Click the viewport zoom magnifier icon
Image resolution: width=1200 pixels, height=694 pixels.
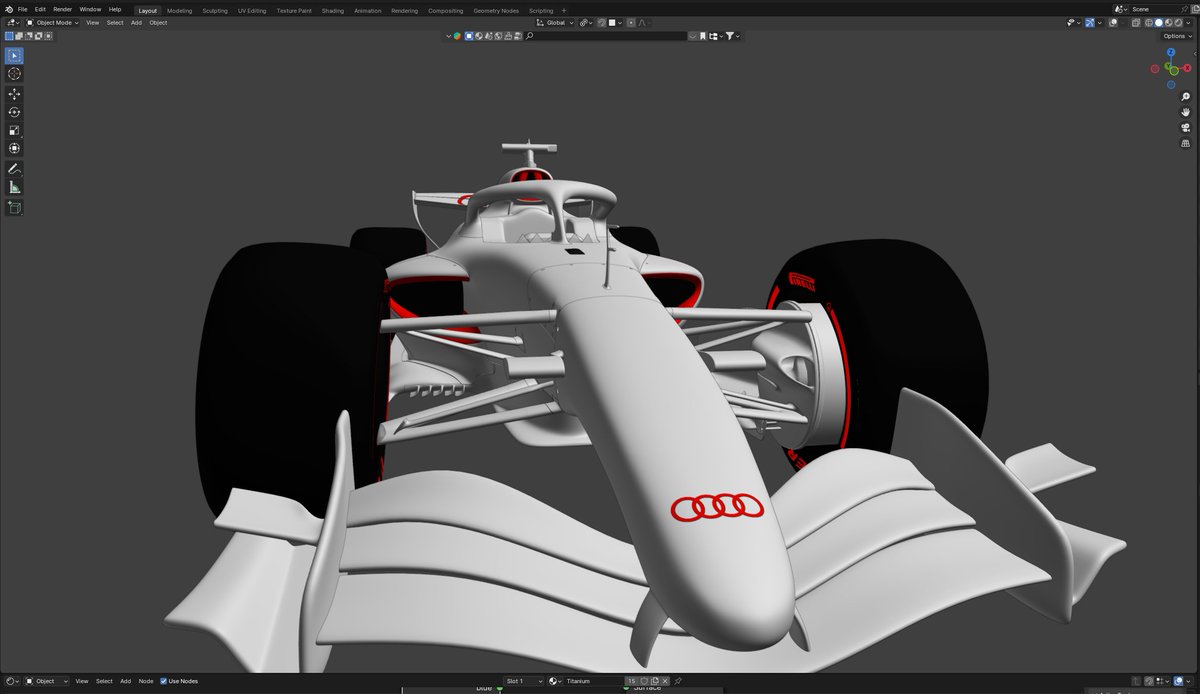1185,97
